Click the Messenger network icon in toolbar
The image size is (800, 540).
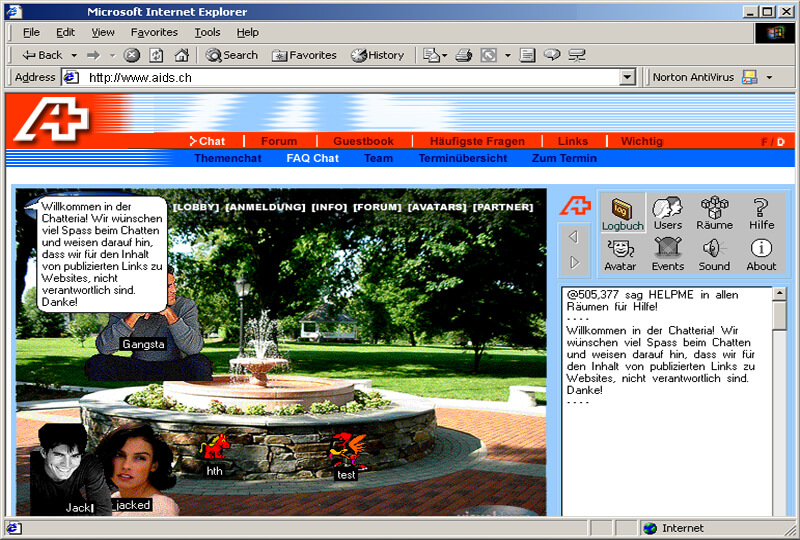[x=577, y=55]
